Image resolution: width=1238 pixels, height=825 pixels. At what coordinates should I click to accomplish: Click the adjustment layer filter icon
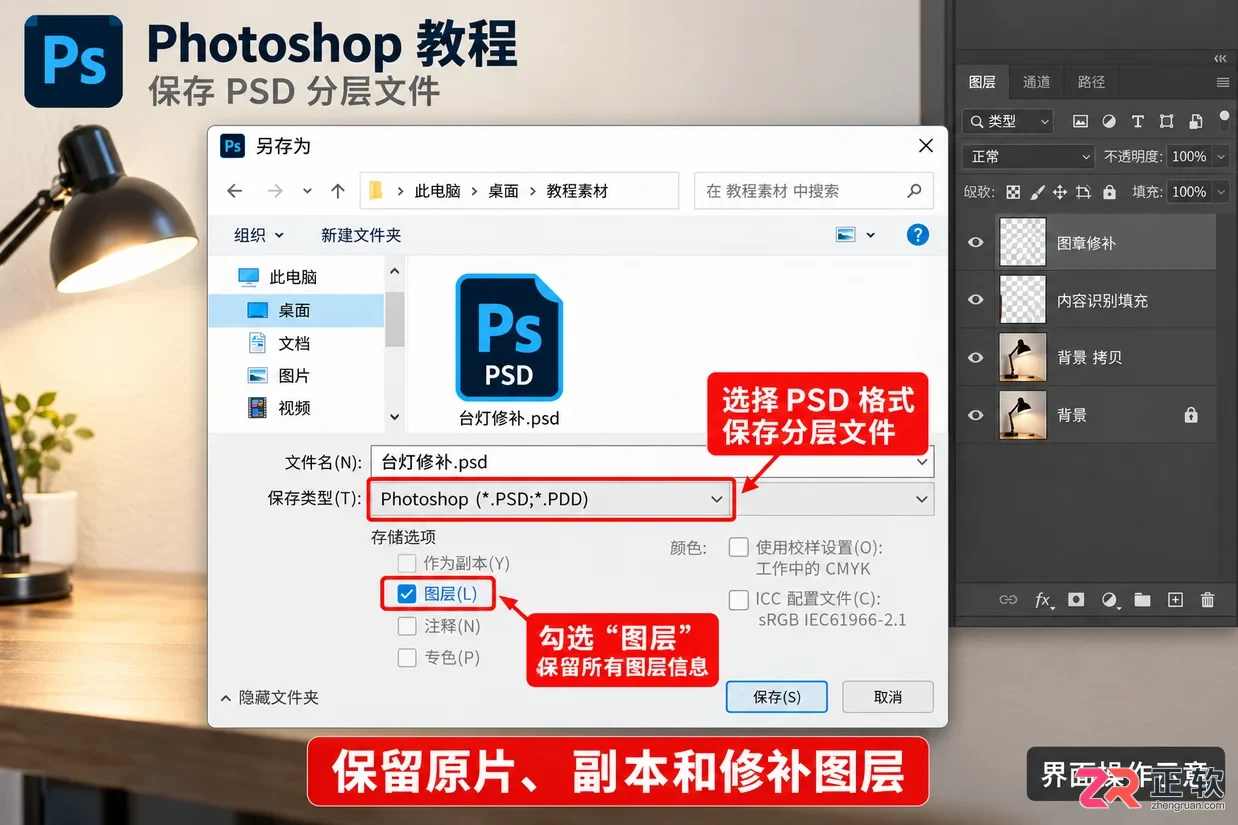pos(1109,121)
